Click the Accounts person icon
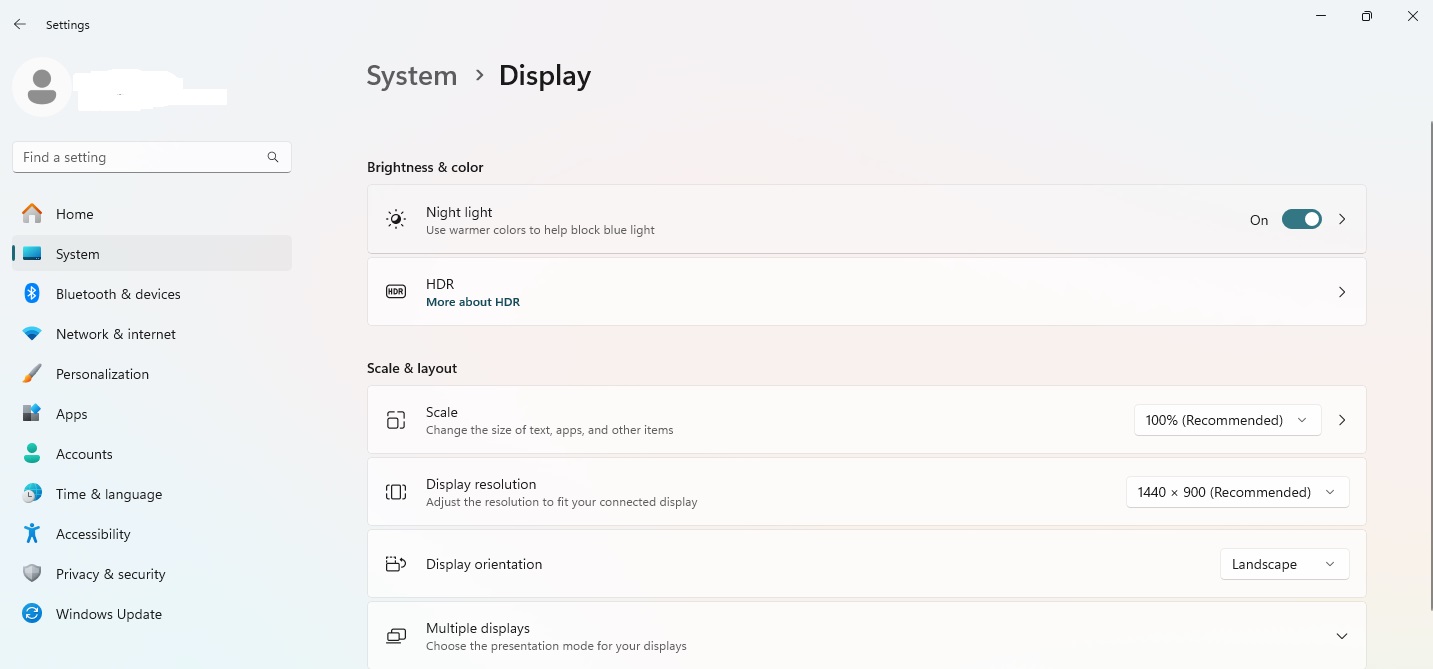The image size is (1433, 669). click(32, 453)
